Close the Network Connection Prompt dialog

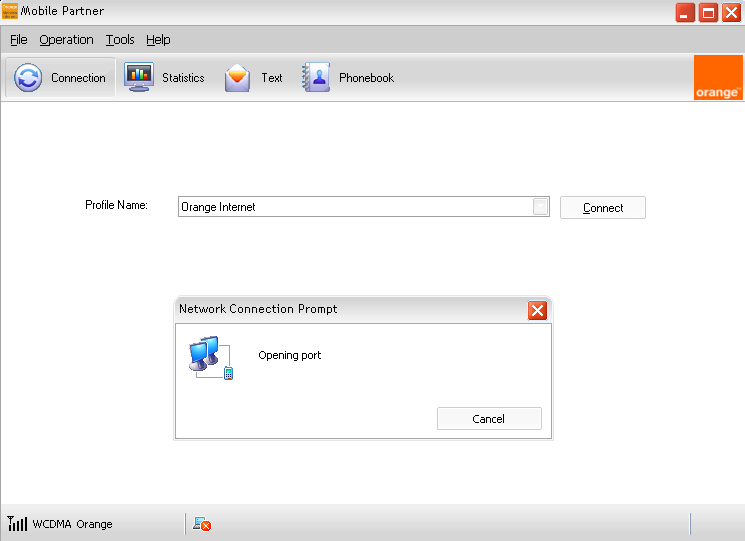(537, 311)
